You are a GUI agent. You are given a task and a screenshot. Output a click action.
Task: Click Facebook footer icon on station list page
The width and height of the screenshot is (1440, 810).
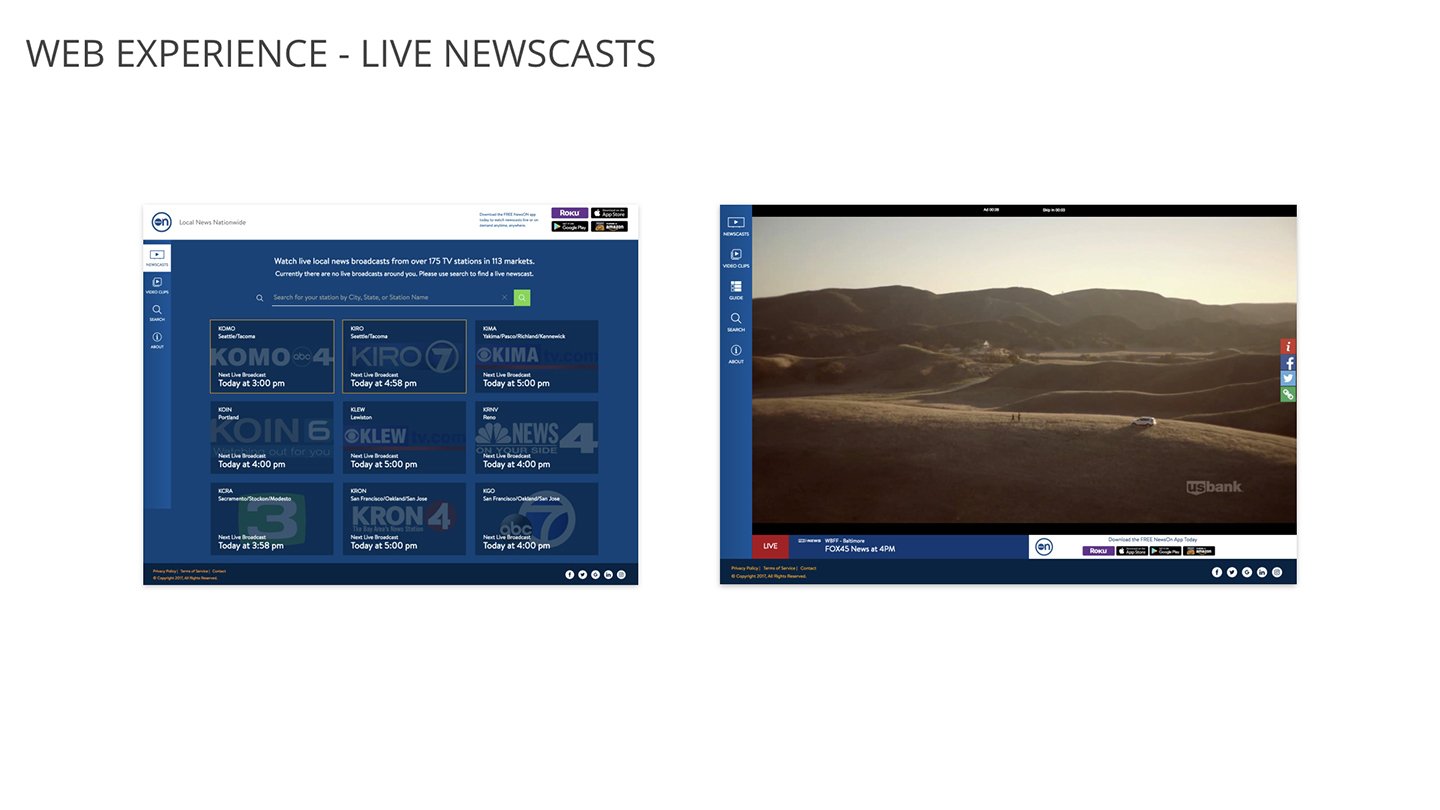[570, 574]
